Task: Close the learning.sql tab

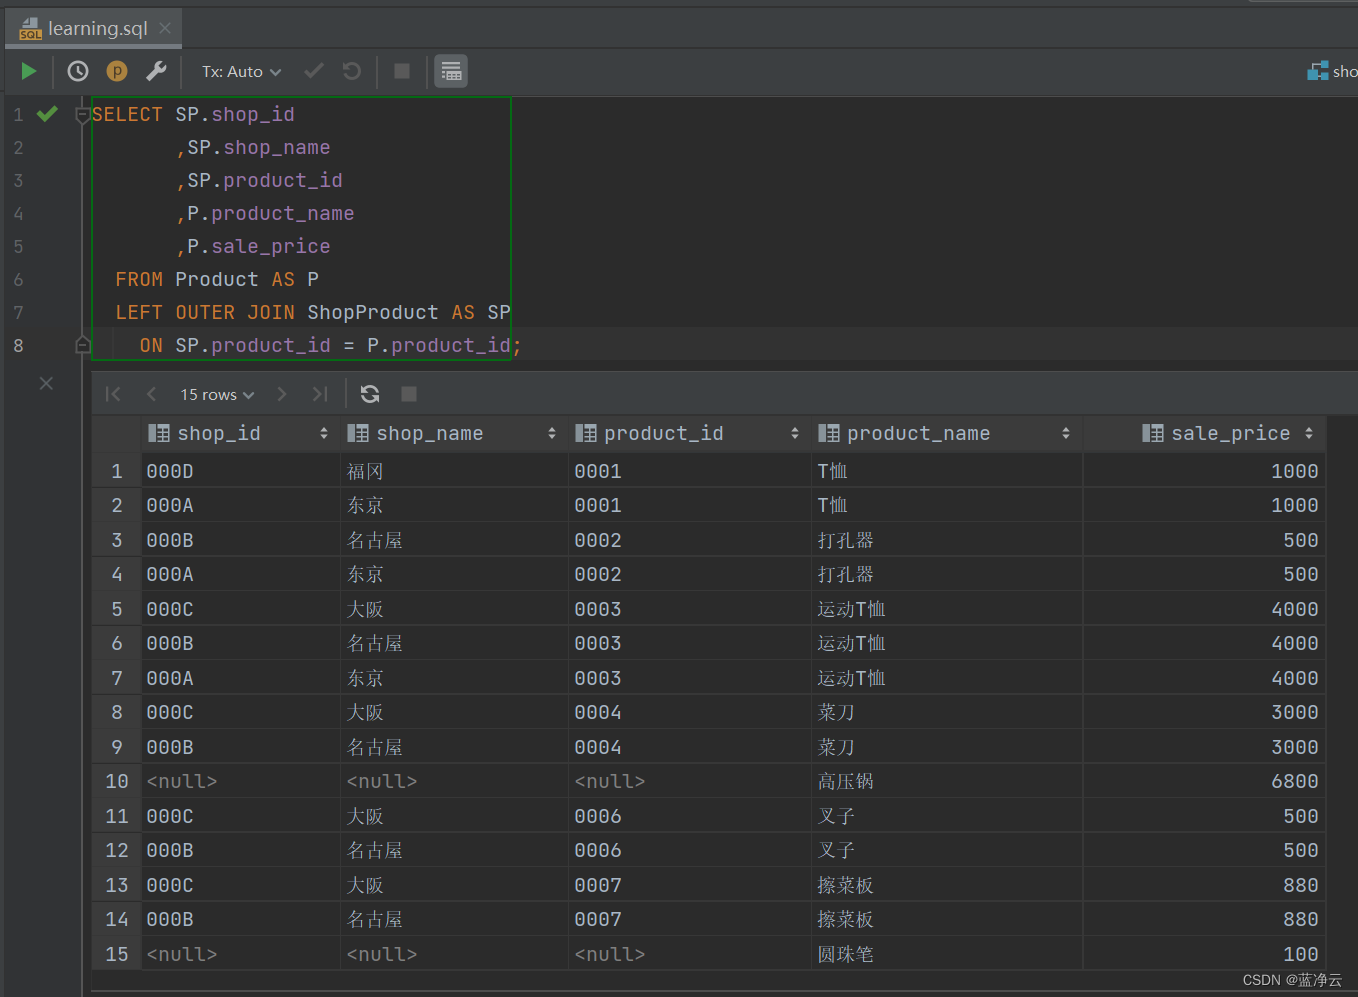Action: [165, 28]
